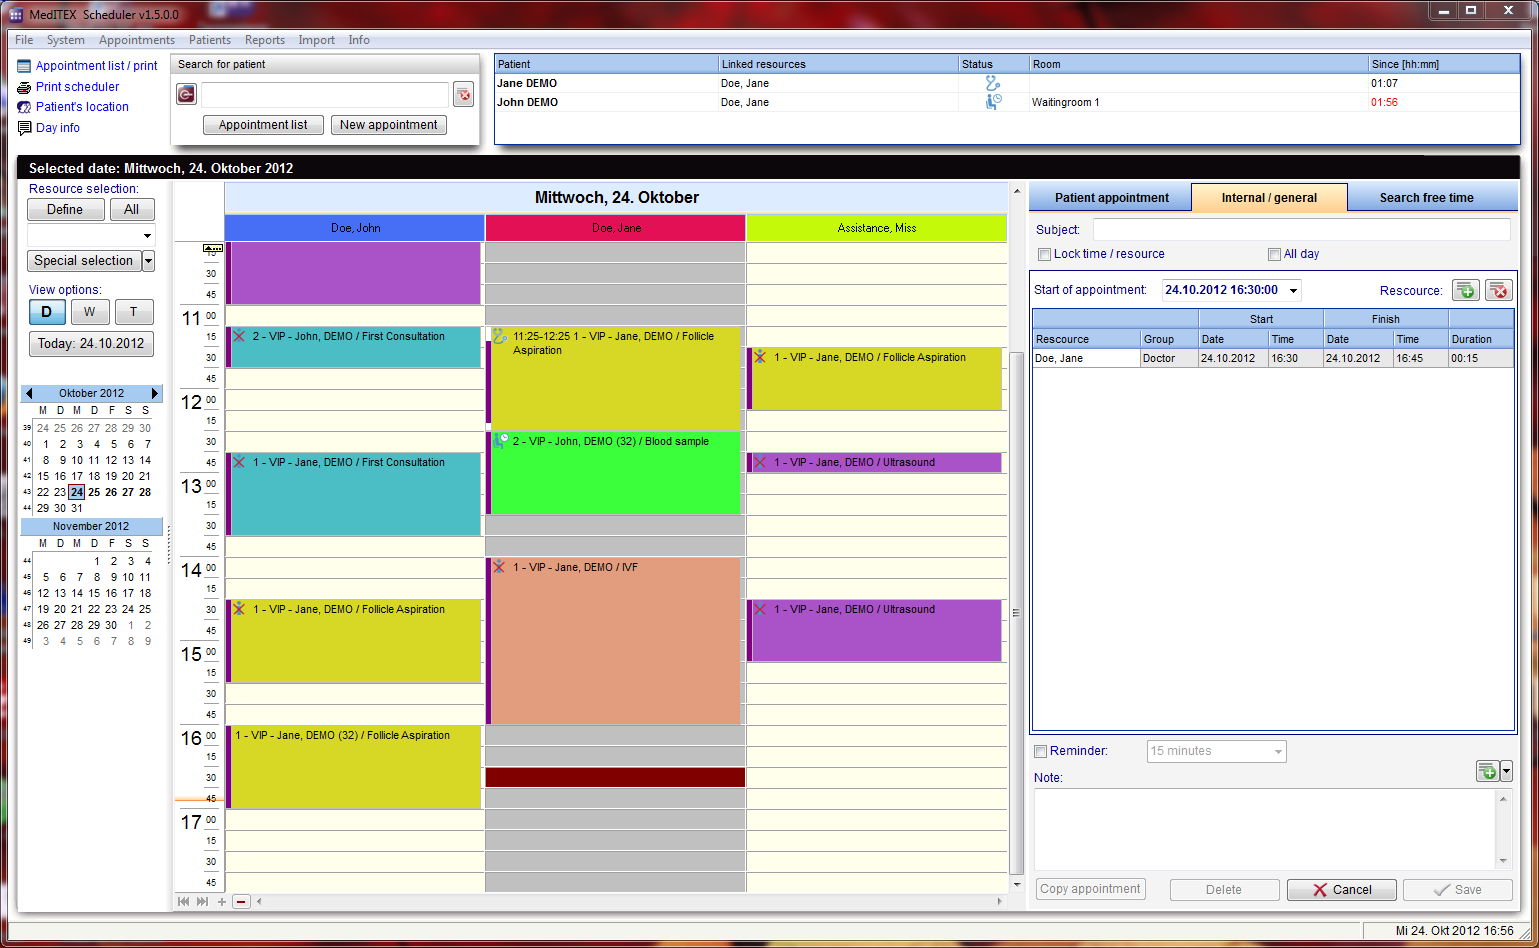Screen dimensions: 1539x948
Task: Click the red minus zoom icon below scheduler
Action: point(241,902)
